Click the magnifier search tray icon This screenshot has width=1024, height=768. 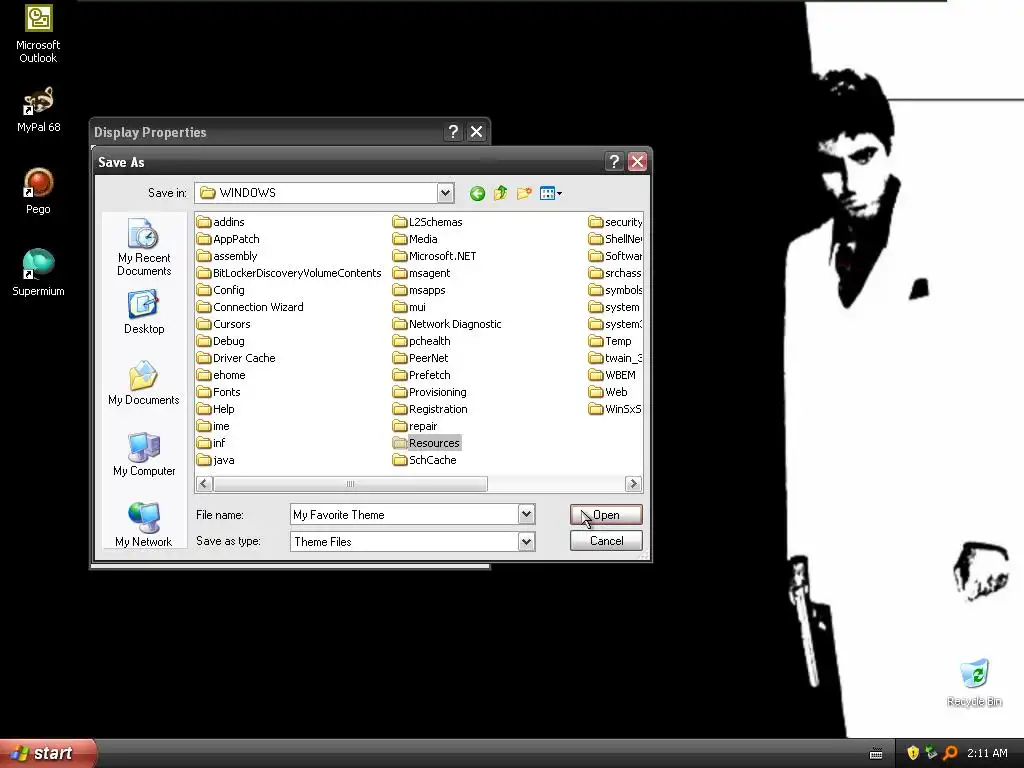click(x=950, y=753)
